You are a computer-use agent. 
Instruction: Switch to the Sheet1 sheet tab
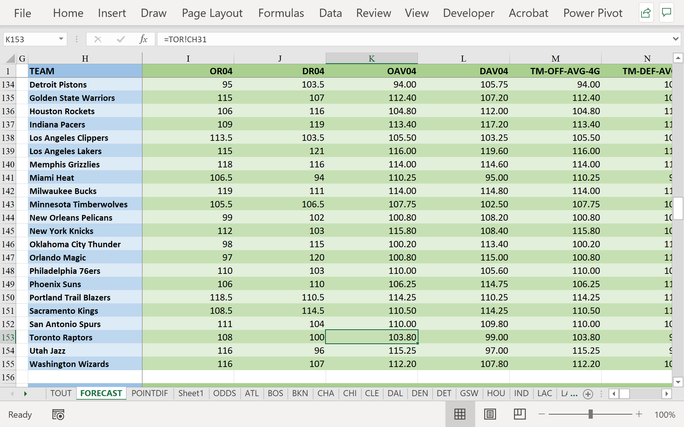point(191,393)
